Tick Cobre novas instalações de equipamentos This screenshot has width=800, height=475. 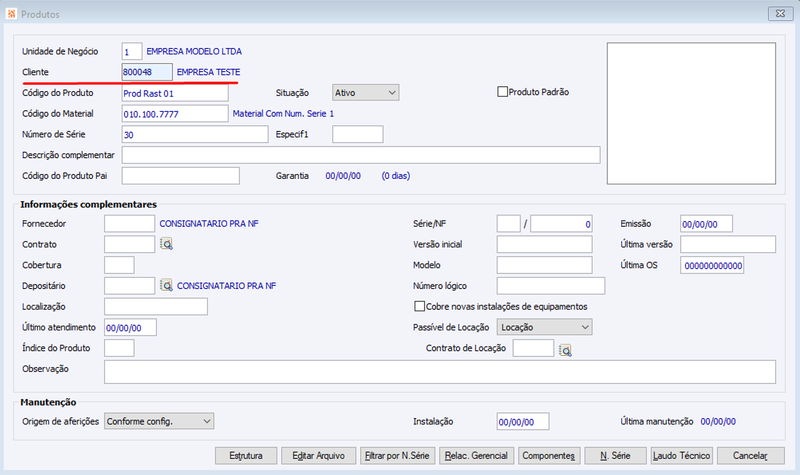(x=419, y=306)
